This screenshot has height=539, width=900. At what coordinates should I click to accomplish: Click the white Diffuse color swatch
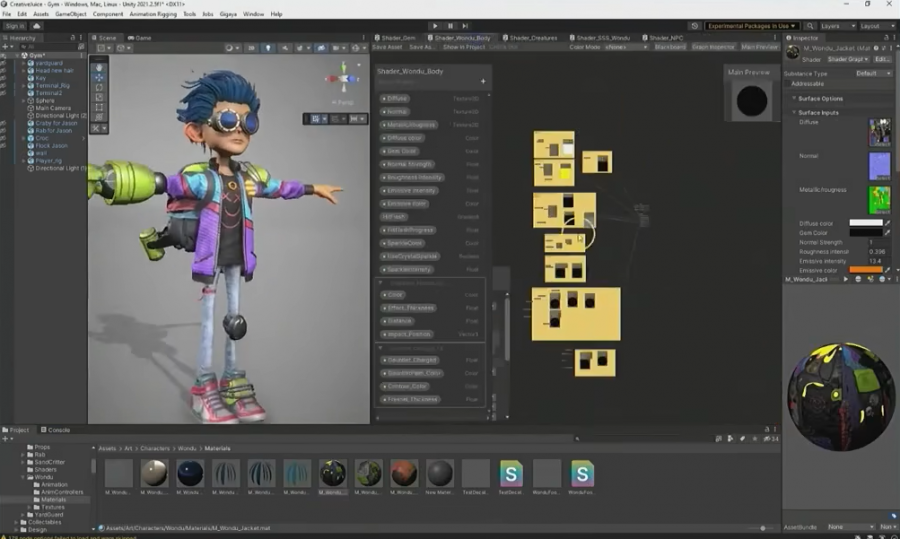click(866, 223)
